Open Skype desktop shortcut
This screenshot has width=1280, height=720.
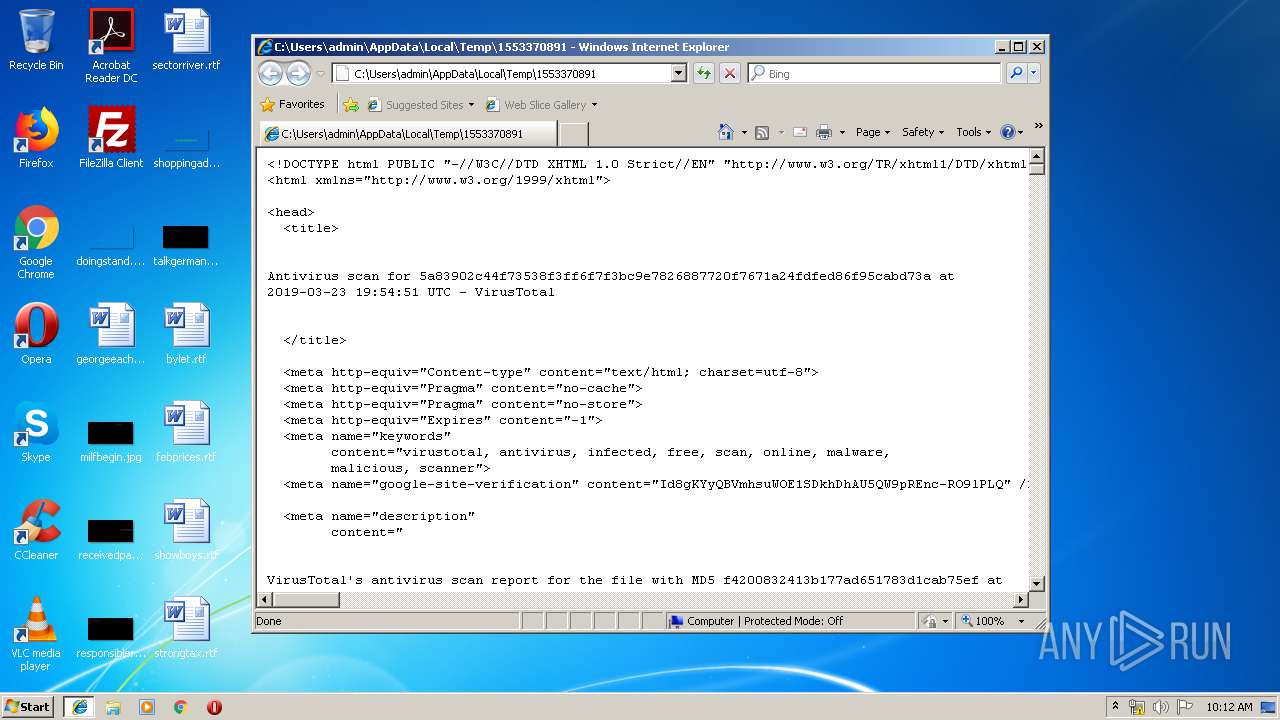36,432
